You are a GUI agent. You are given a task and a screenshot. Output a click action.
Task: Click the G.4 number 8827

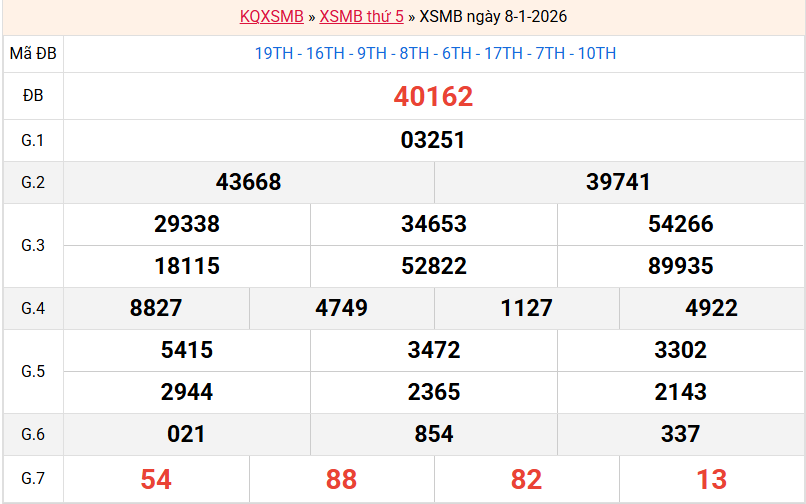click(156, 308)
